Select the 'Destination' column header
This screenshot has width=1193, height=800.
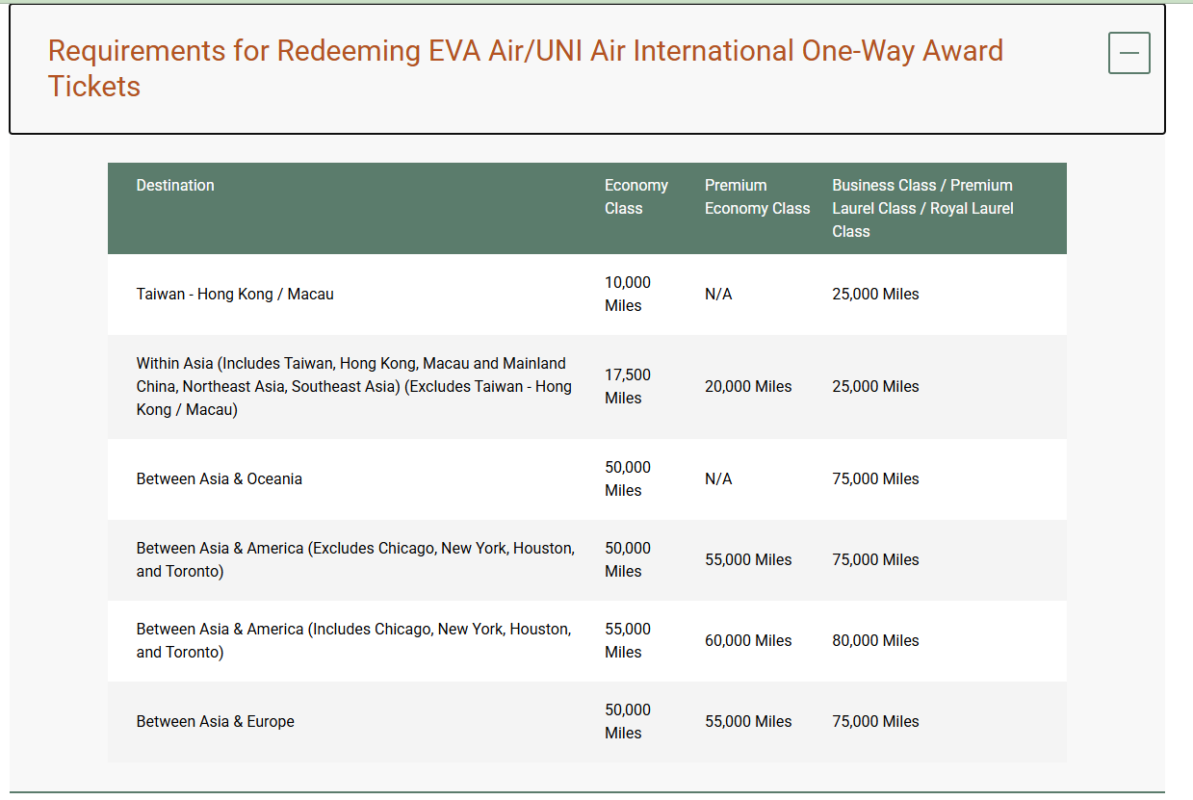click(175, 185)
